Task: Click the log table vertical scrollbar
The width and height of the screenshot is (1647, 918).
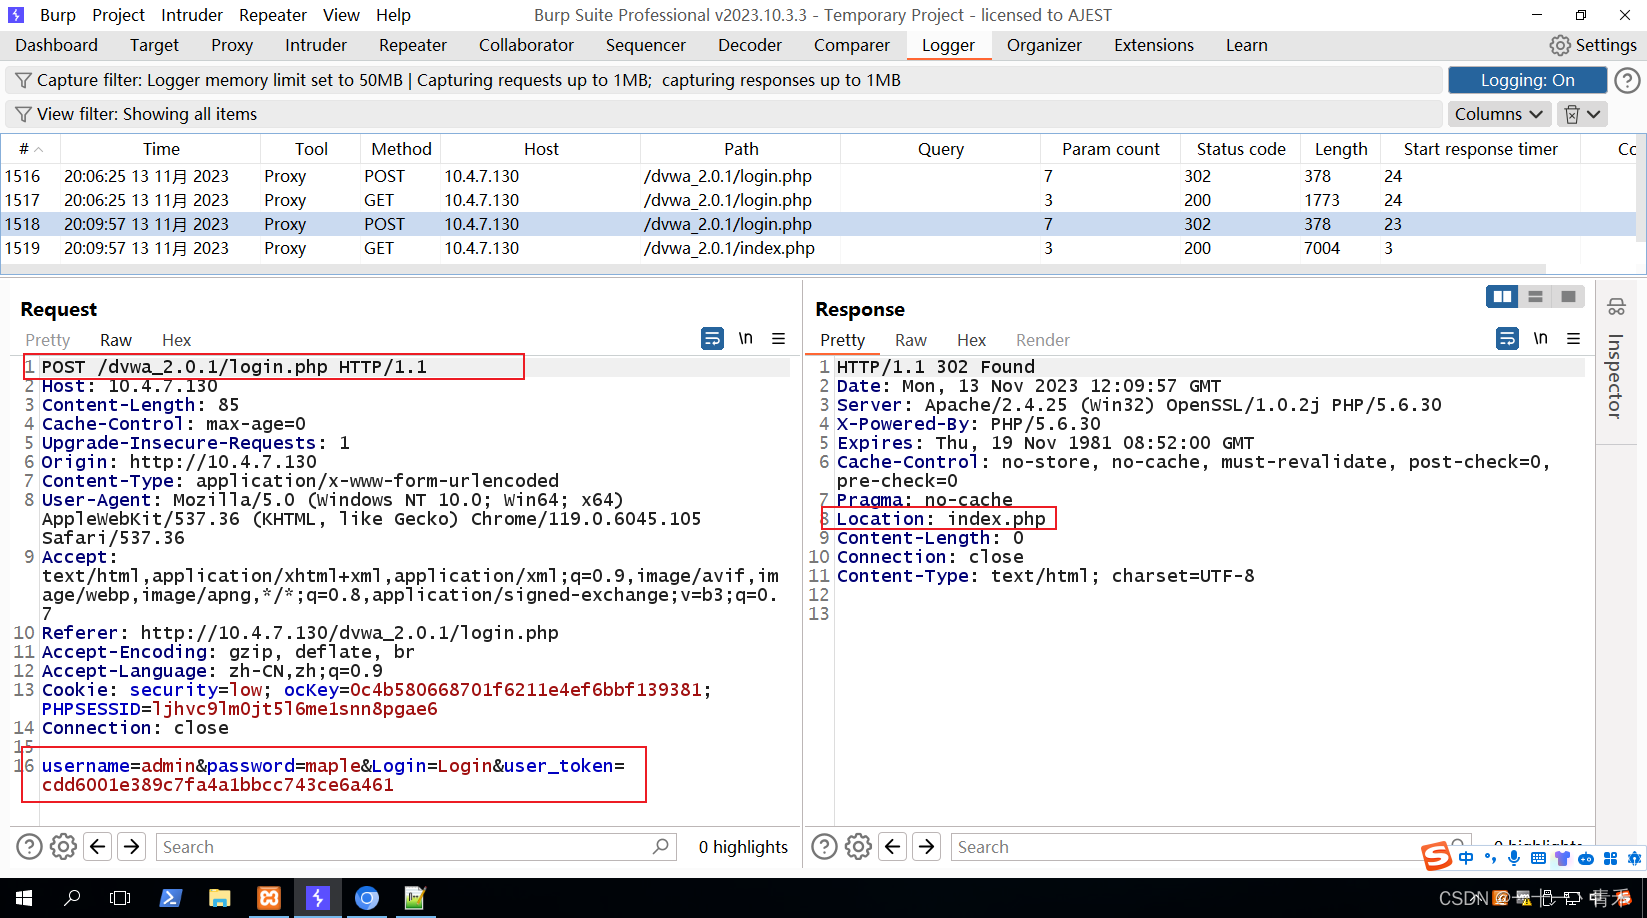Action: 1641,190
